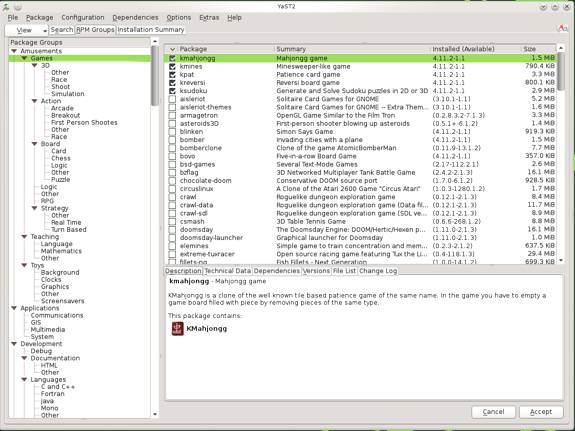Viewport: 575px width, 431px height.
Task: Collapse the Games tree node
Action: [24, 58]
